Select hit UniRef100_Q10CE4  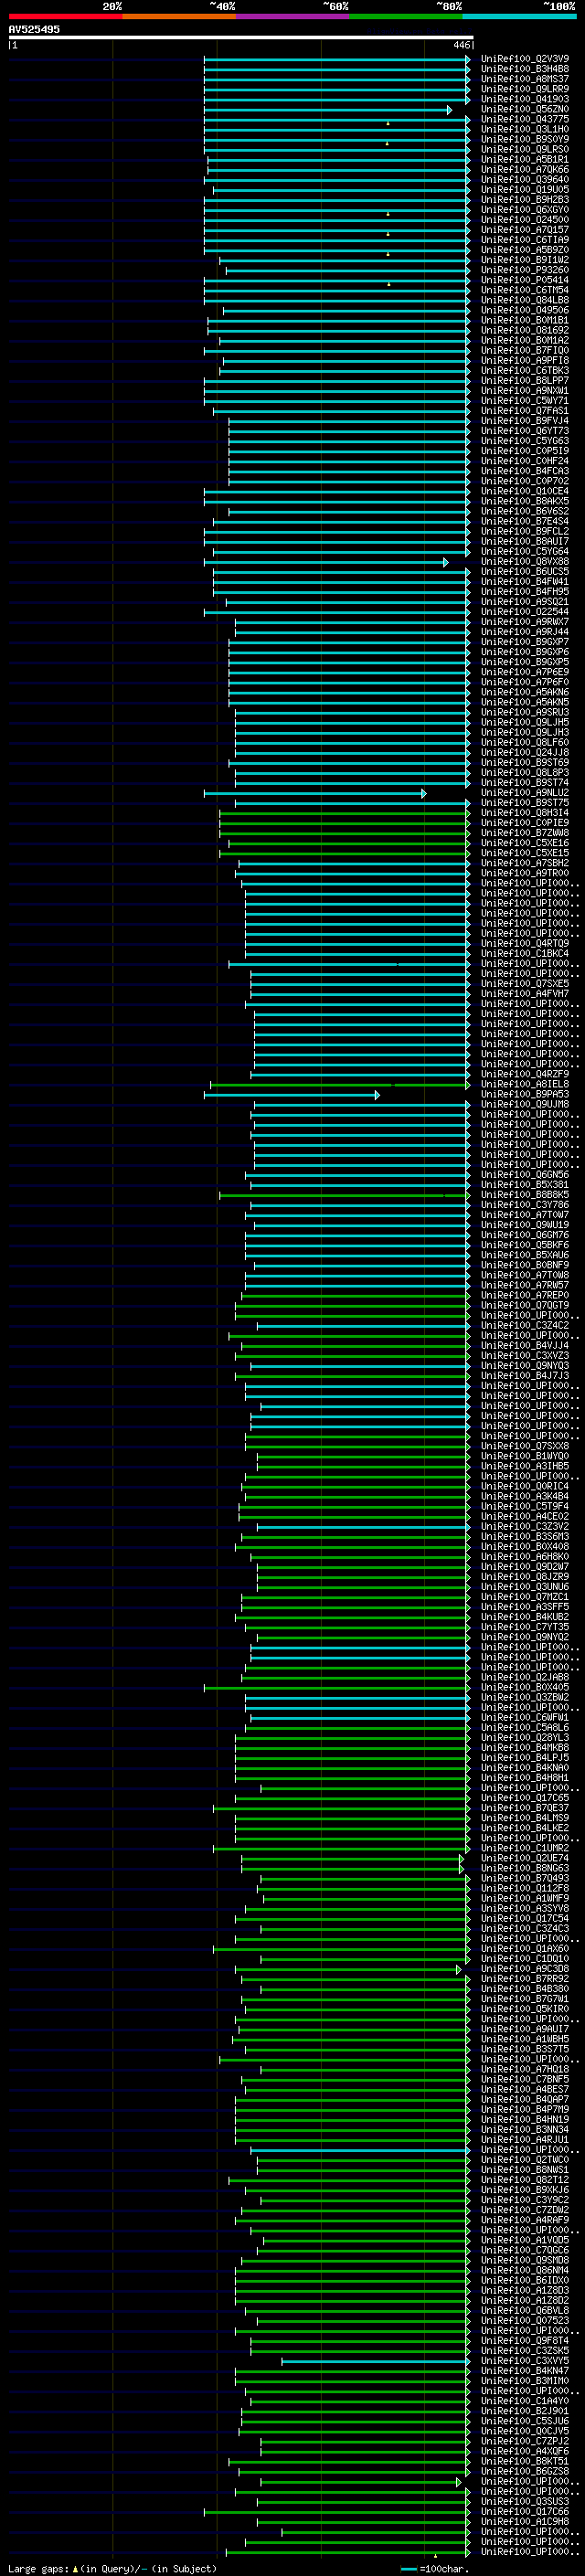coord(525,491)
